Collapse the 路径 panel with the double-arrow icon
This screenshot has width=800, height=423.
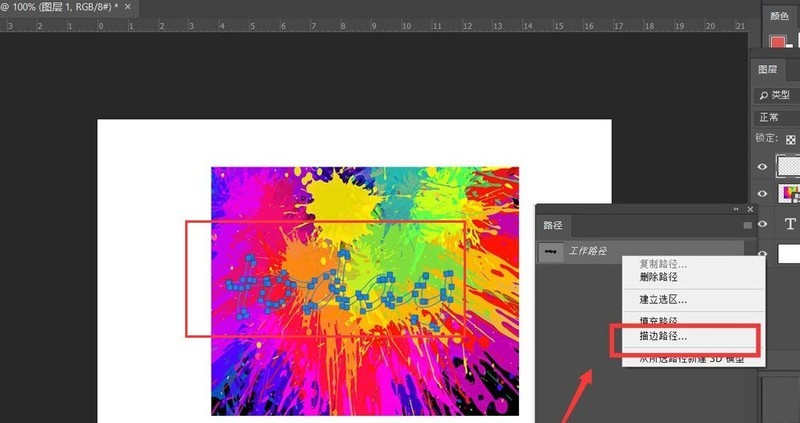736,209
